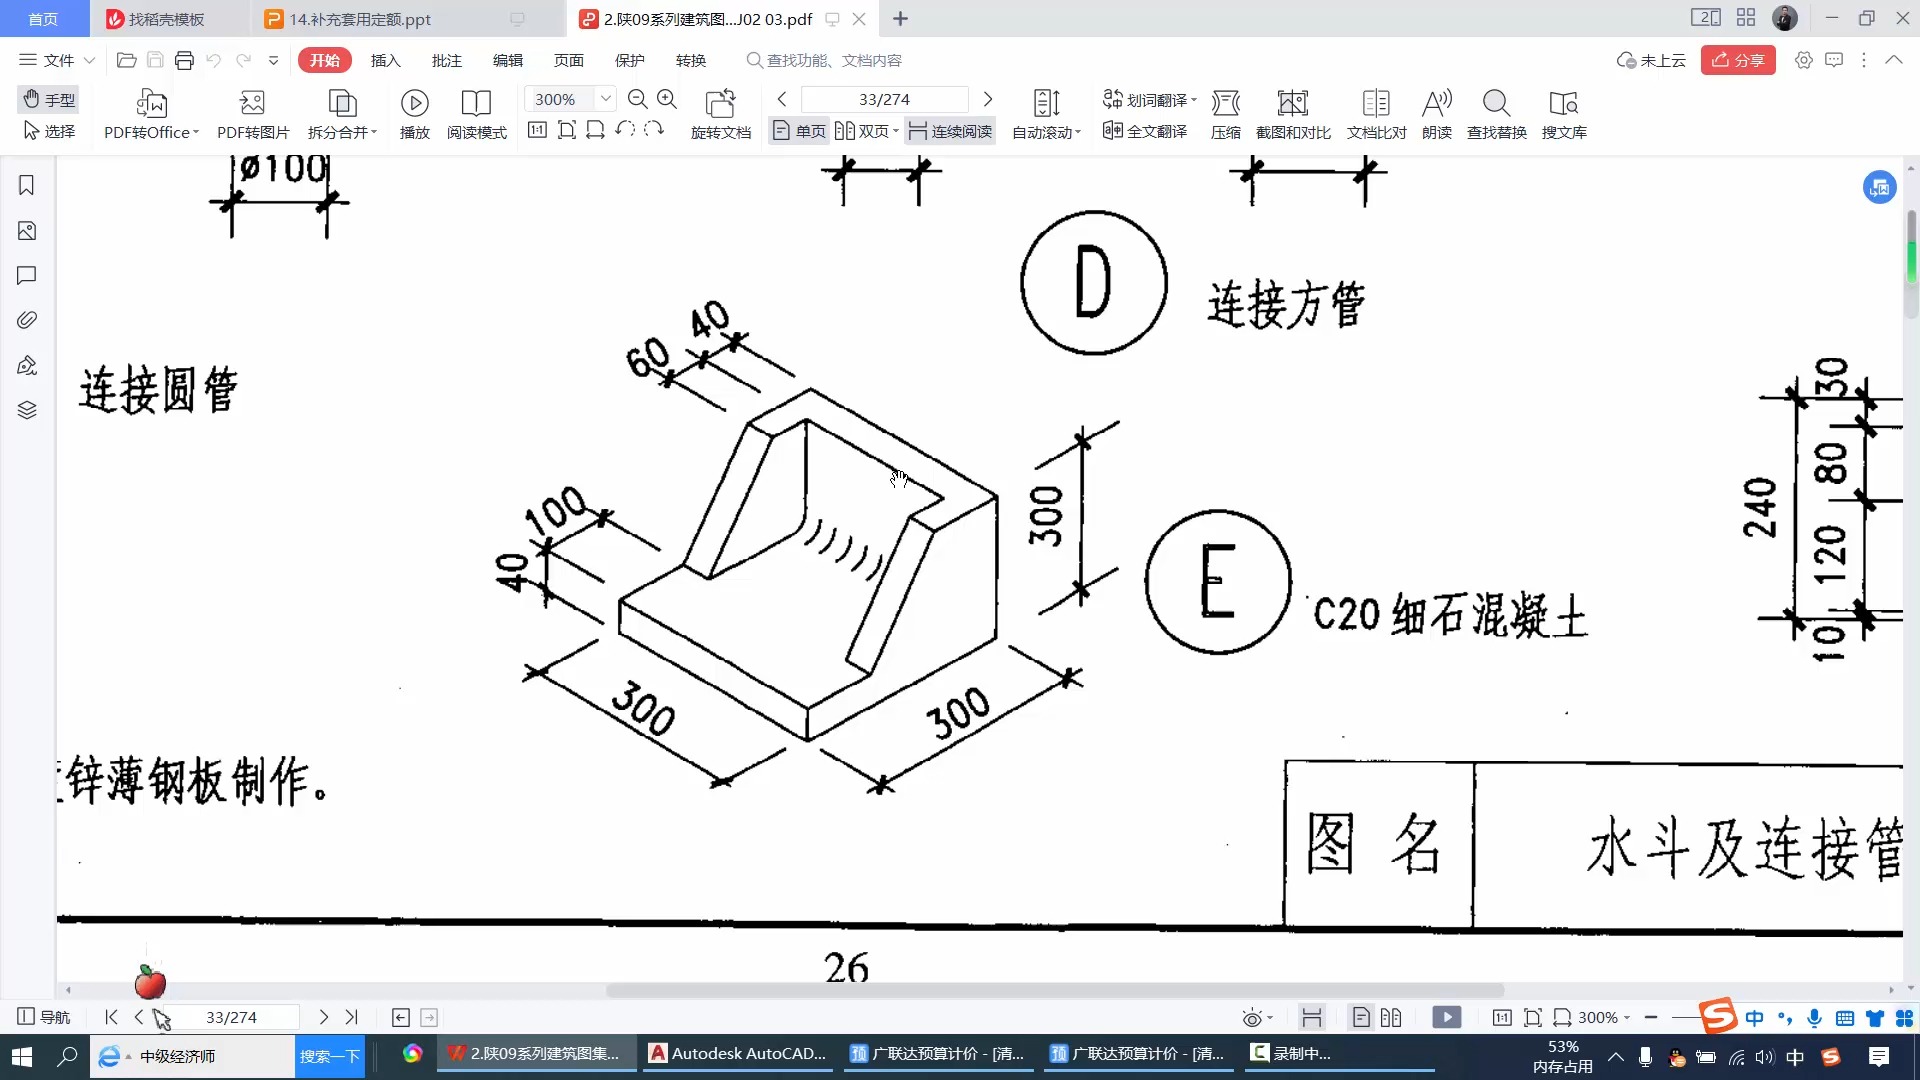The width and height of the screenshot is (1920, 1080).
Task: Expand quick access toolbar customization arrow
Action: (x=273, y=60)
